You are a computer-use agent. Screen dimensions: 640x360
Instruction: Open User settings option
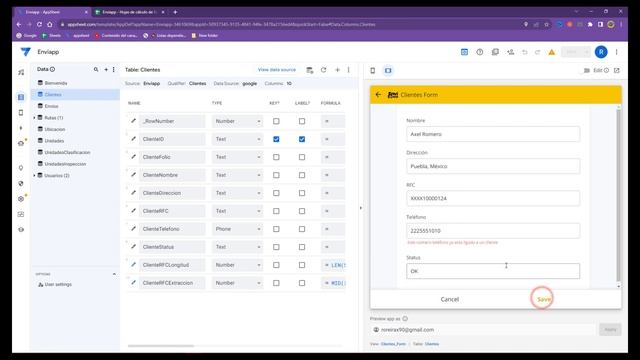point(58,284)
